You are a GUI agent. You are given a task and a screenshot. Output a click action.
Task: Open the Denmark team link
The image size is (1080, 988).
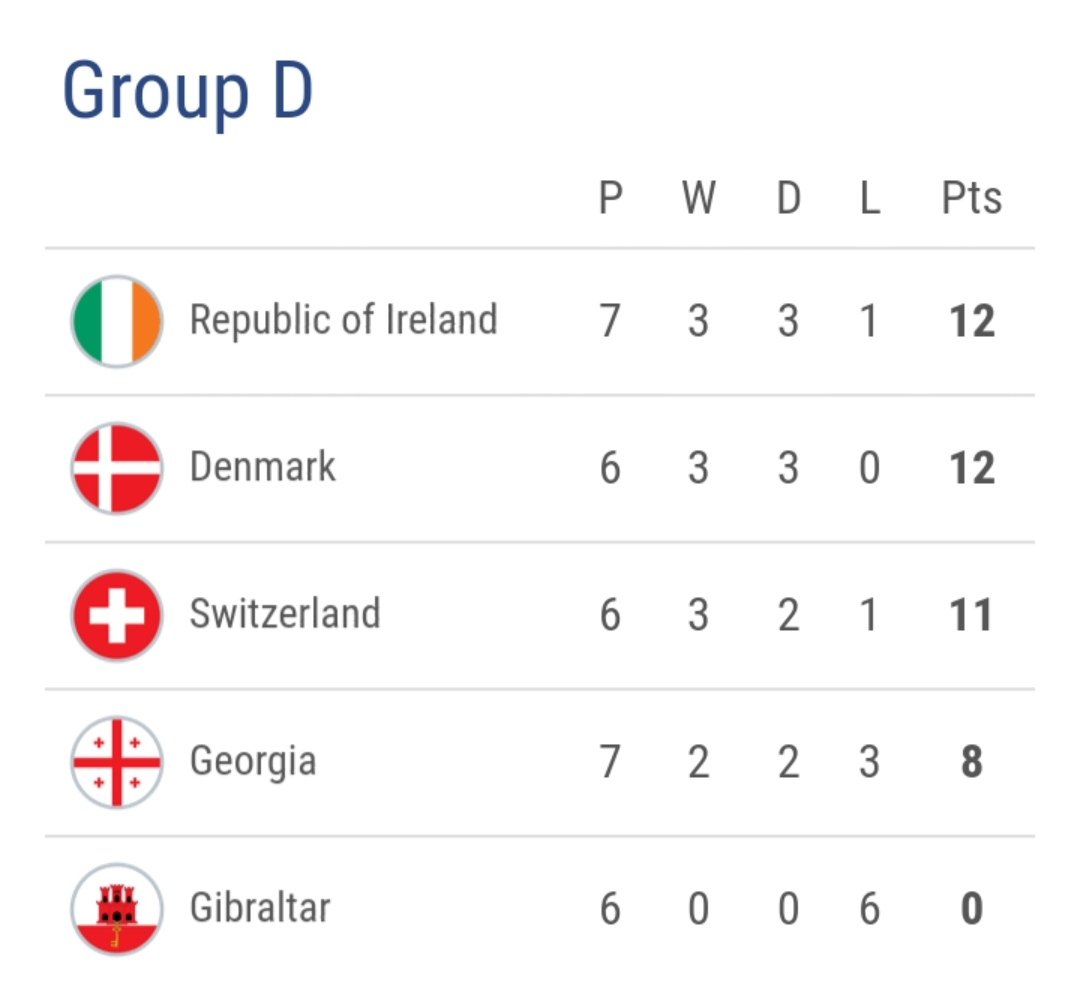coord(263,467)
